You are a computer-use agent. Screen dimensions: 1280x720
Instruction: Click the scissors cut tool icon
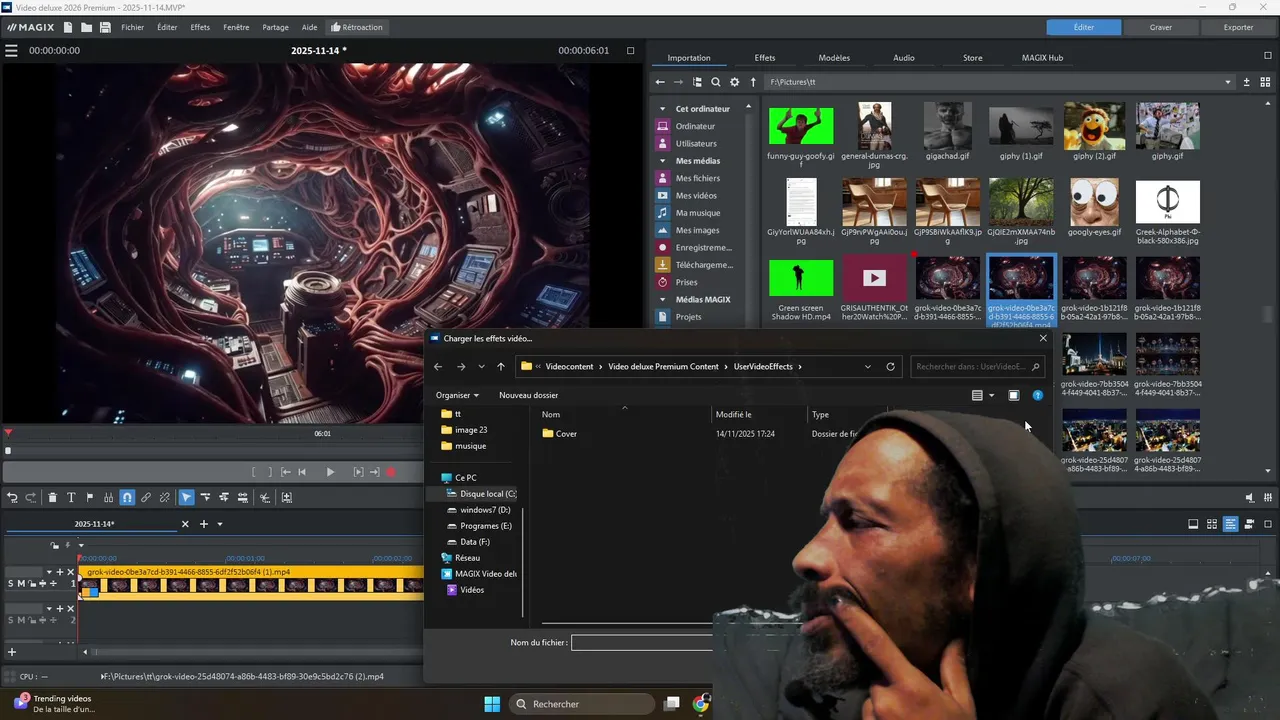[265, 497]
